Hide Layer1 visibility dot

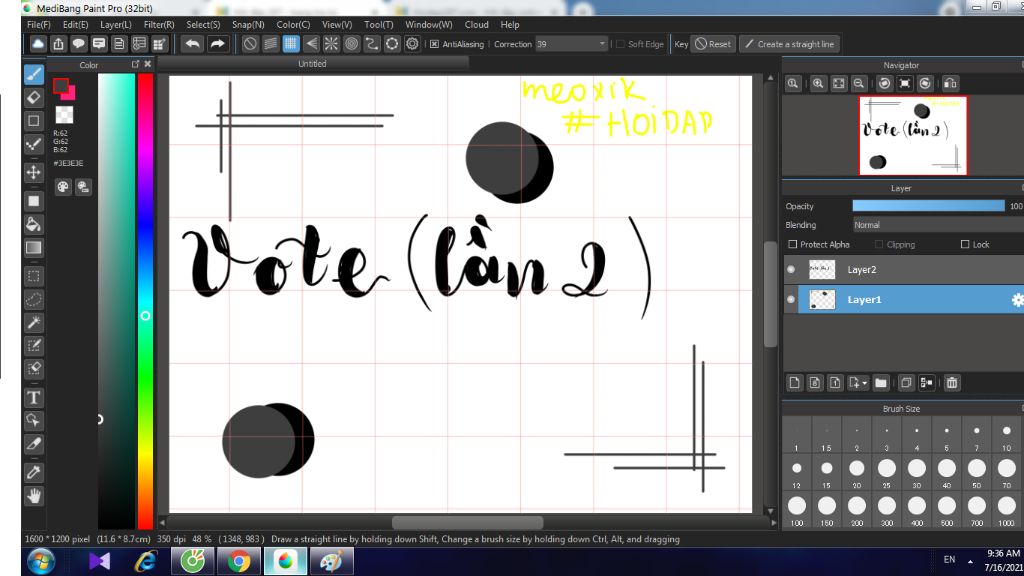pos(791,300)
